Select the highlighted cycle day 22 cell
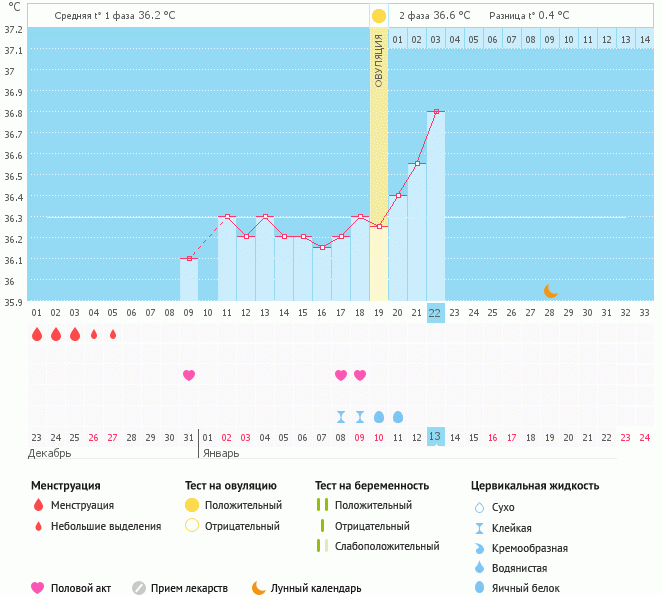The width and height of the screenshot is (663, 595). (x=435, y=312)
